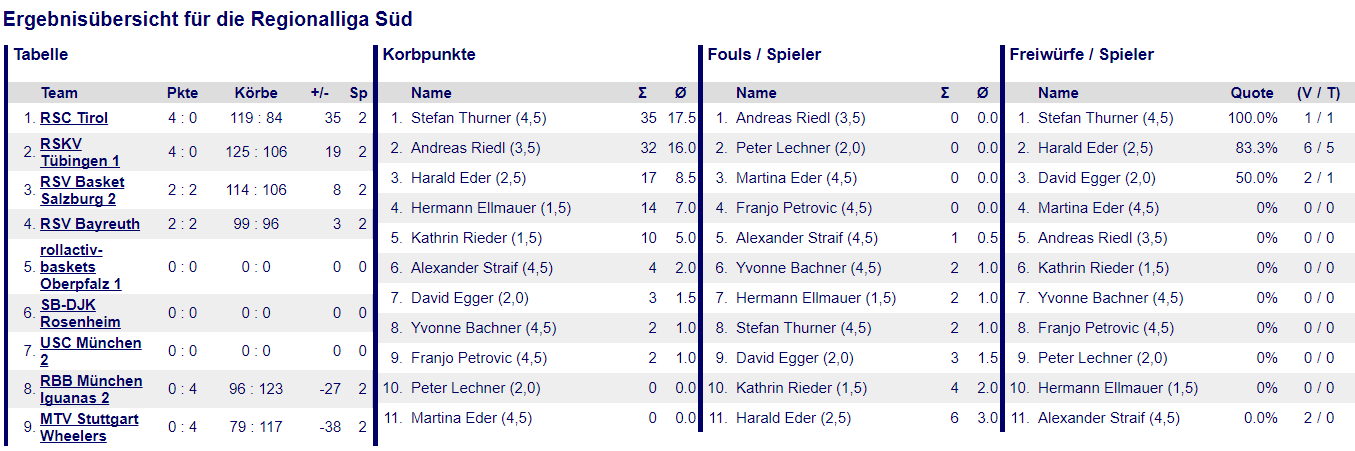The height and width of the screenshot is (451, 1355).
Task: Click the RSV Basket Salzburg 2 link
Action: click(82, 190)
